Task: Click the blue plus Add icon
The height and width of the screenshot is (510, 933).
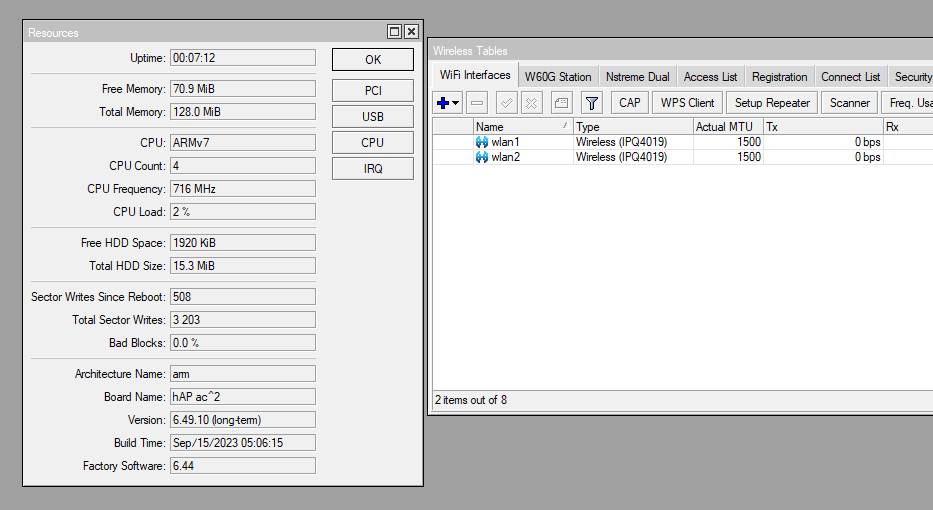Action: [x=443, y=103]
